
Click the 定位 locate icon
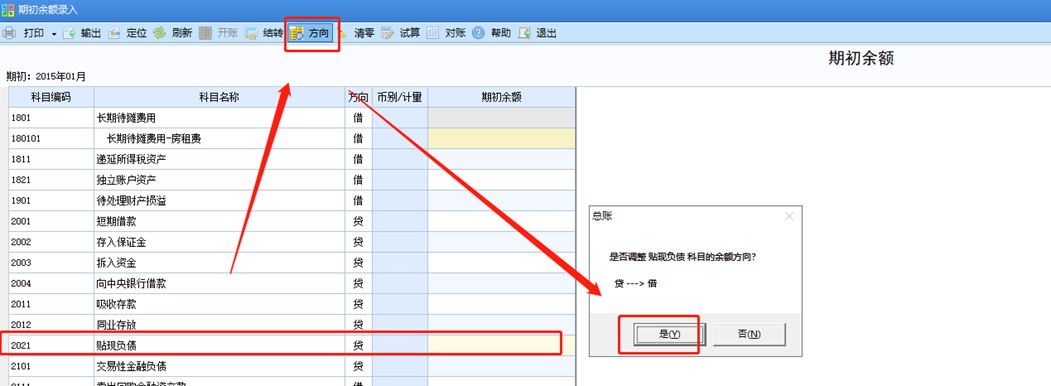115,33
